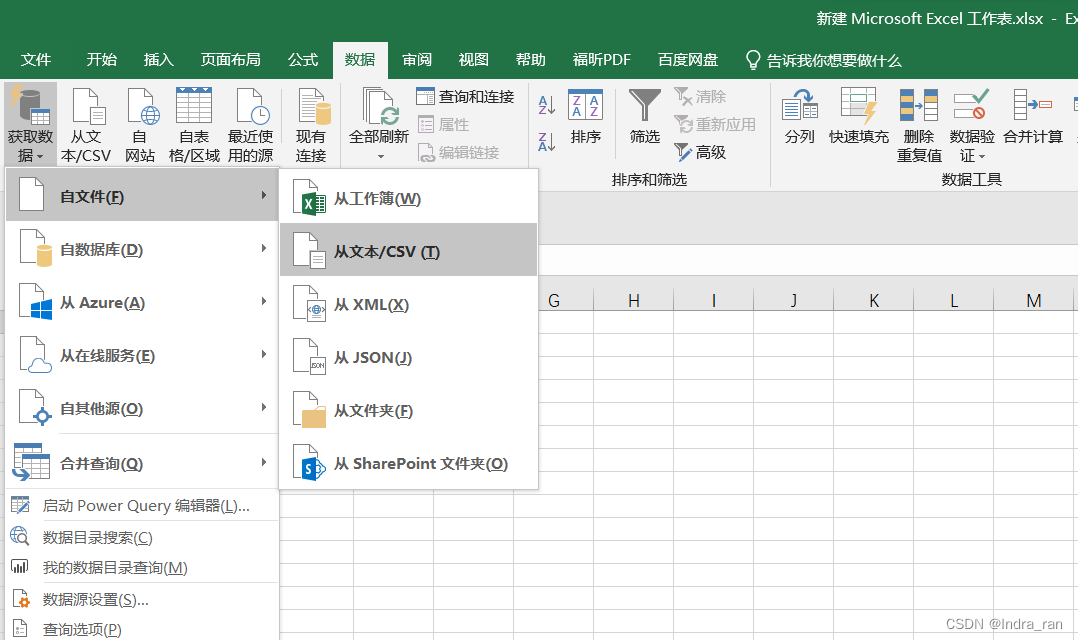Switch to the 视图 (View) tab
1078x640 pixels.
[x=474, y=60]
